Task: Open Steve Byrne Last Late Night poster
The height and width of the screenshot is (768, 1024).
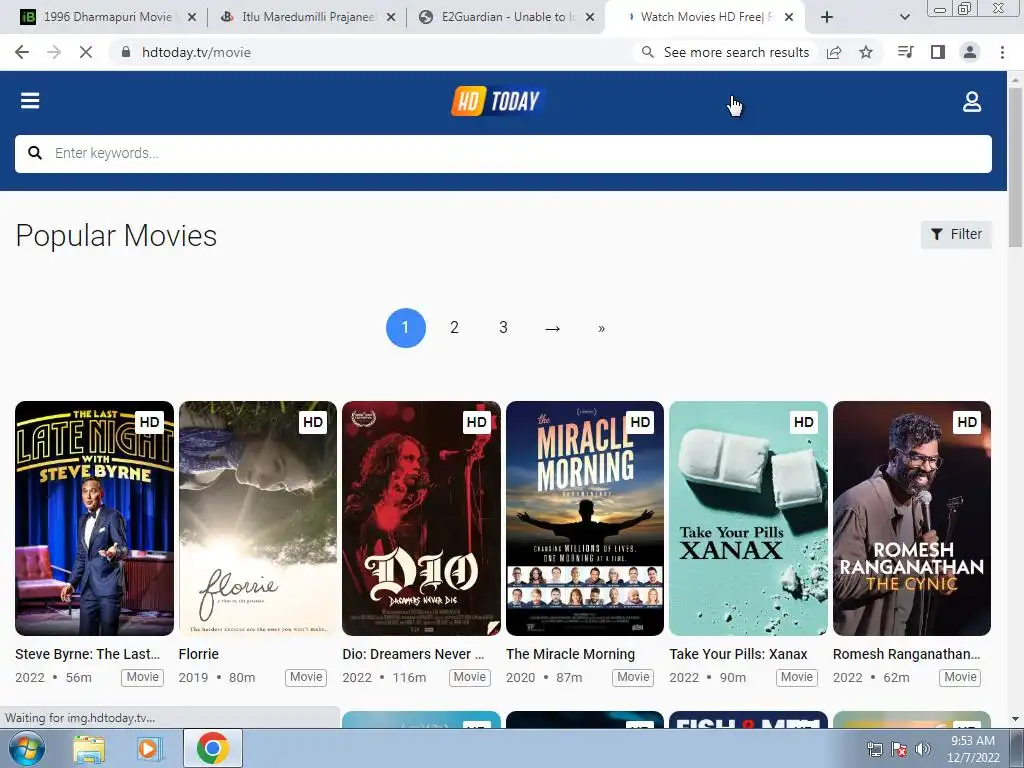Action: 95,518
